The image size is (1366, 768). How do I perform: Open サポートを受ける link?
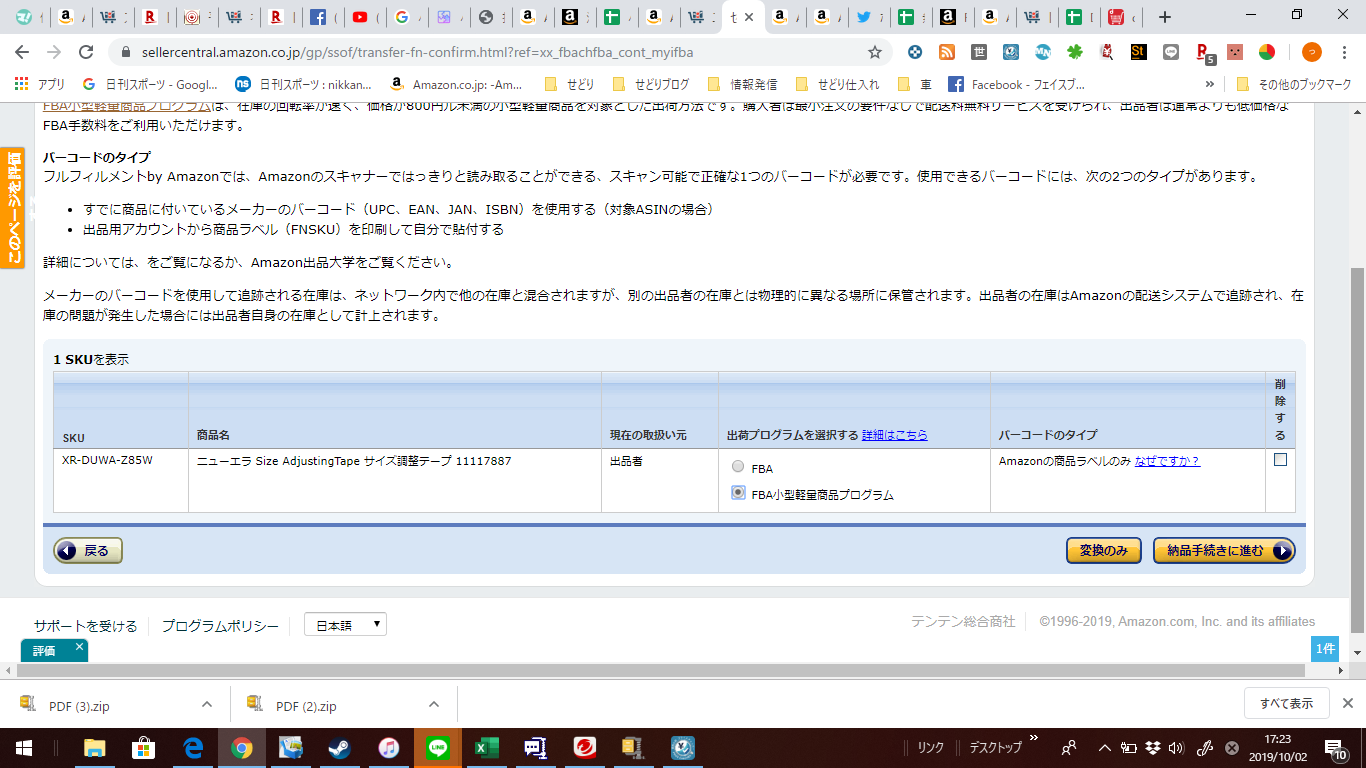pos(85,626)
